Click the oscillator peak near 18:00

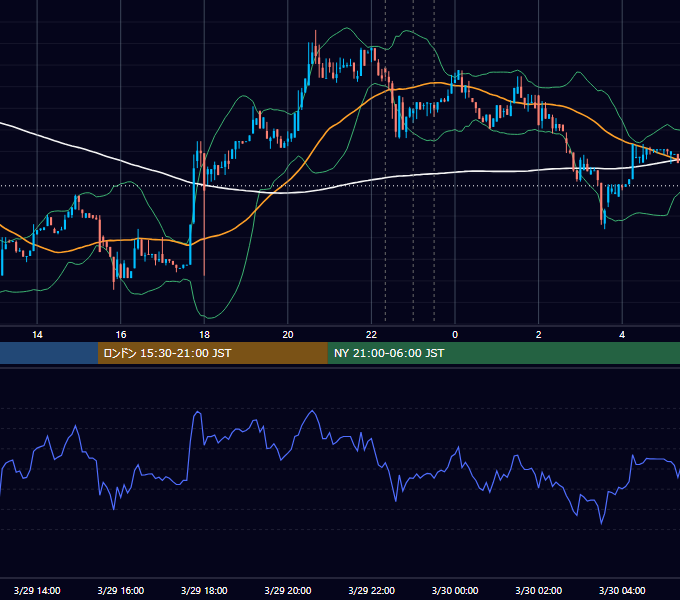(x=197, y=412)
